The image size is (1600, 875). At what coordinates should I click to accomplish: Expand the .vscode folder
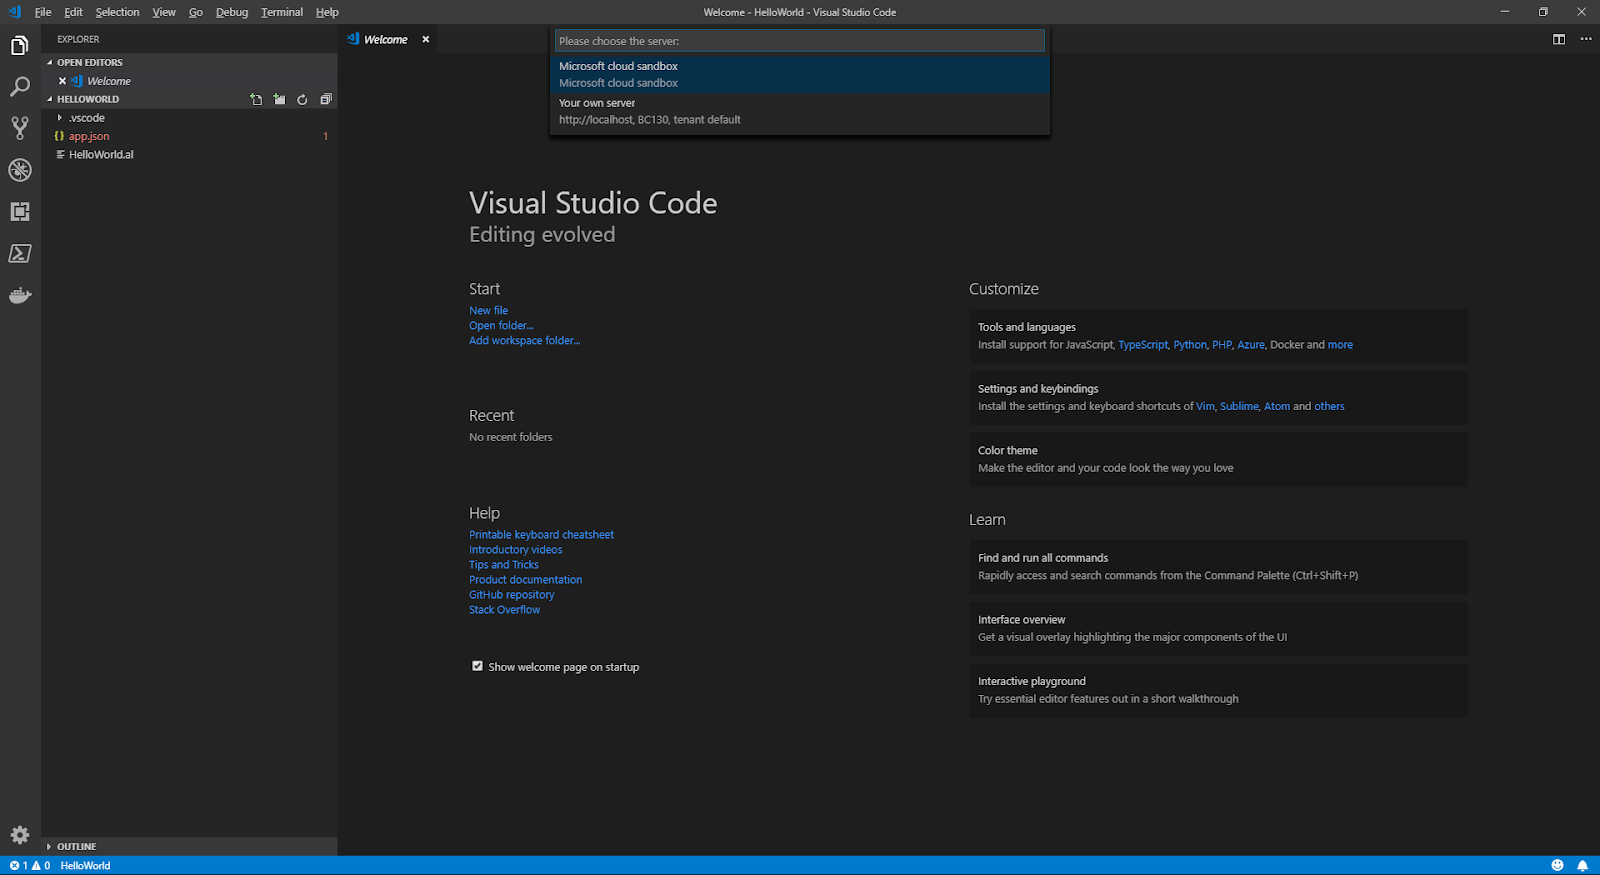(x=60, y=118)
